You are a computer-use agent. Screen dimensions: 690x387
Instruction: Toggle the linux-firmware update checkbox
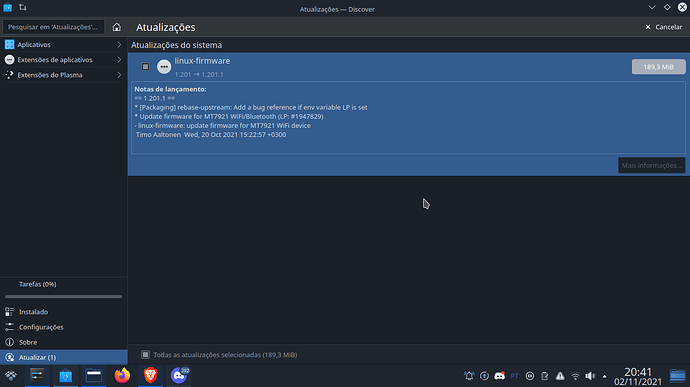coord(145,66)
